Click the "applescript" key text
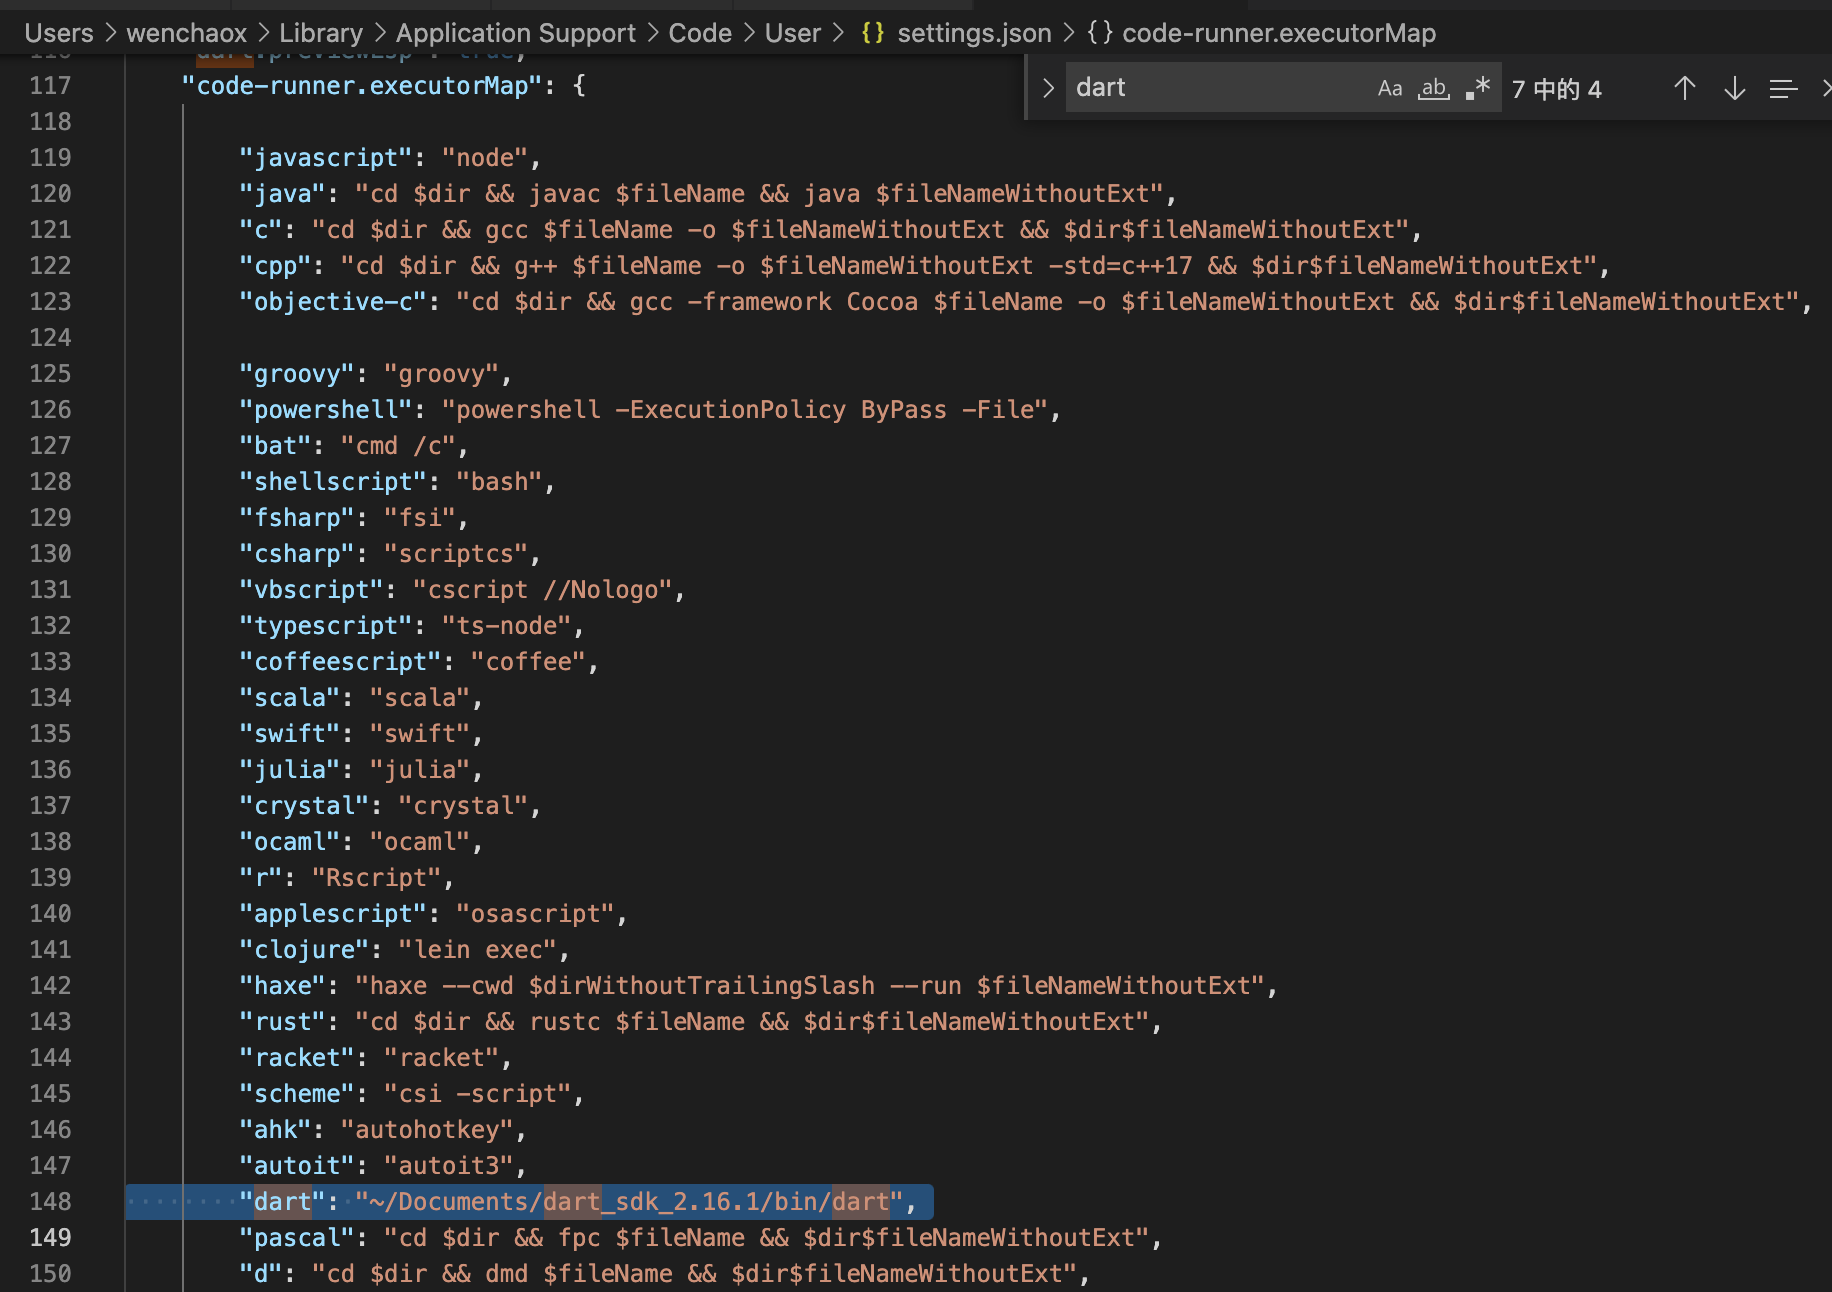 coord(333,914)
